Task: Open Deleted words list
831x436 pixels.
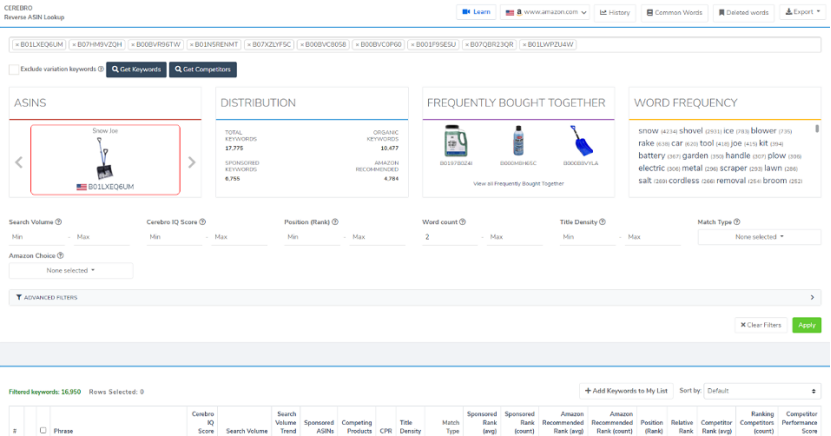Action: [x=743, y=12]
